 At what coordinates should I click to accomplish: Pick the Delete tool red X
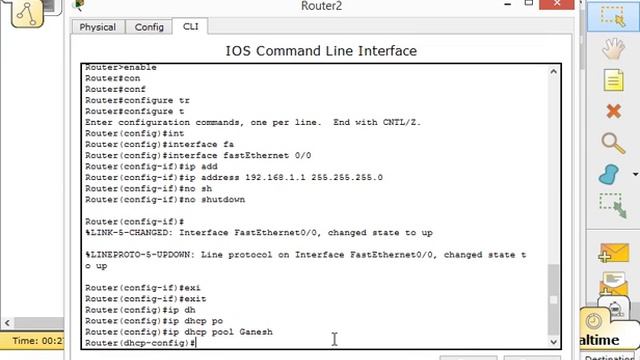[613, 111]
